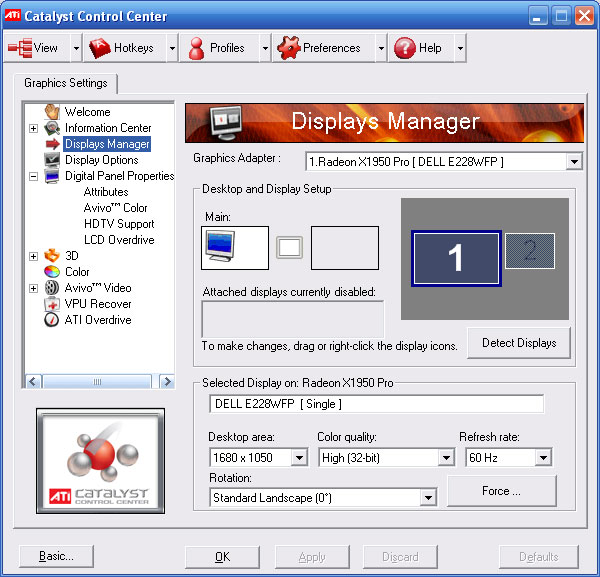The height and width of the screenshot is (577, 600).
Task: Select display 1 in the layout preview
Action: (x=456, y=258)
